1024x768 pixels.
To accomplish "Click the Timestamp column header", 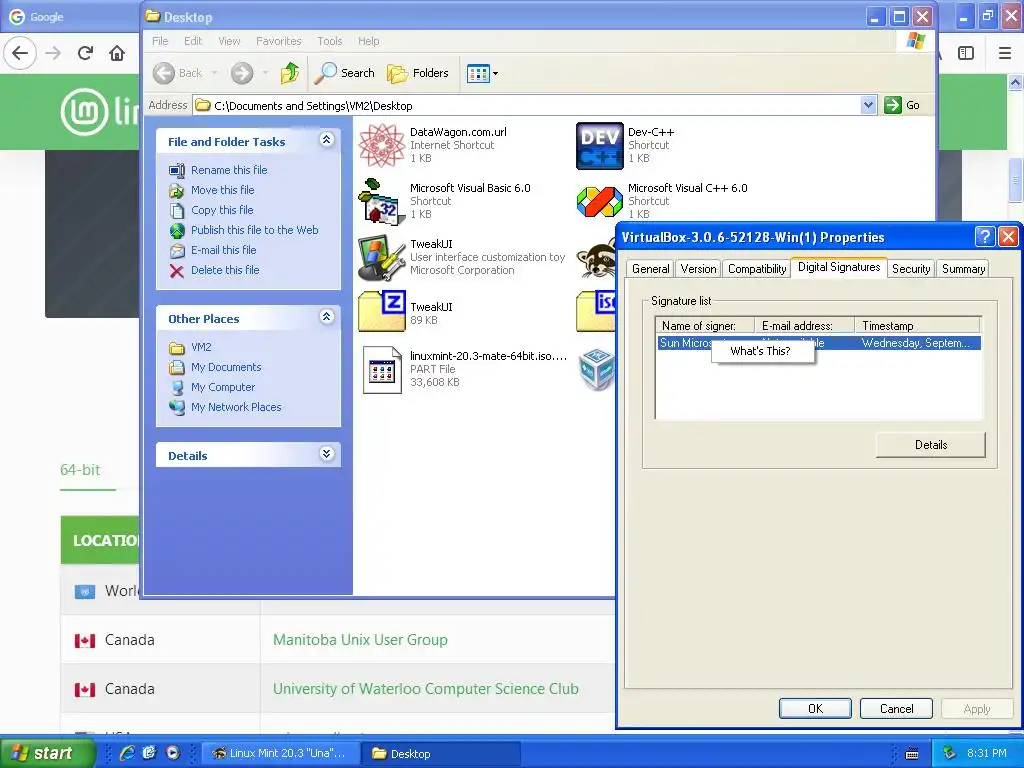I will pos(918,325).
